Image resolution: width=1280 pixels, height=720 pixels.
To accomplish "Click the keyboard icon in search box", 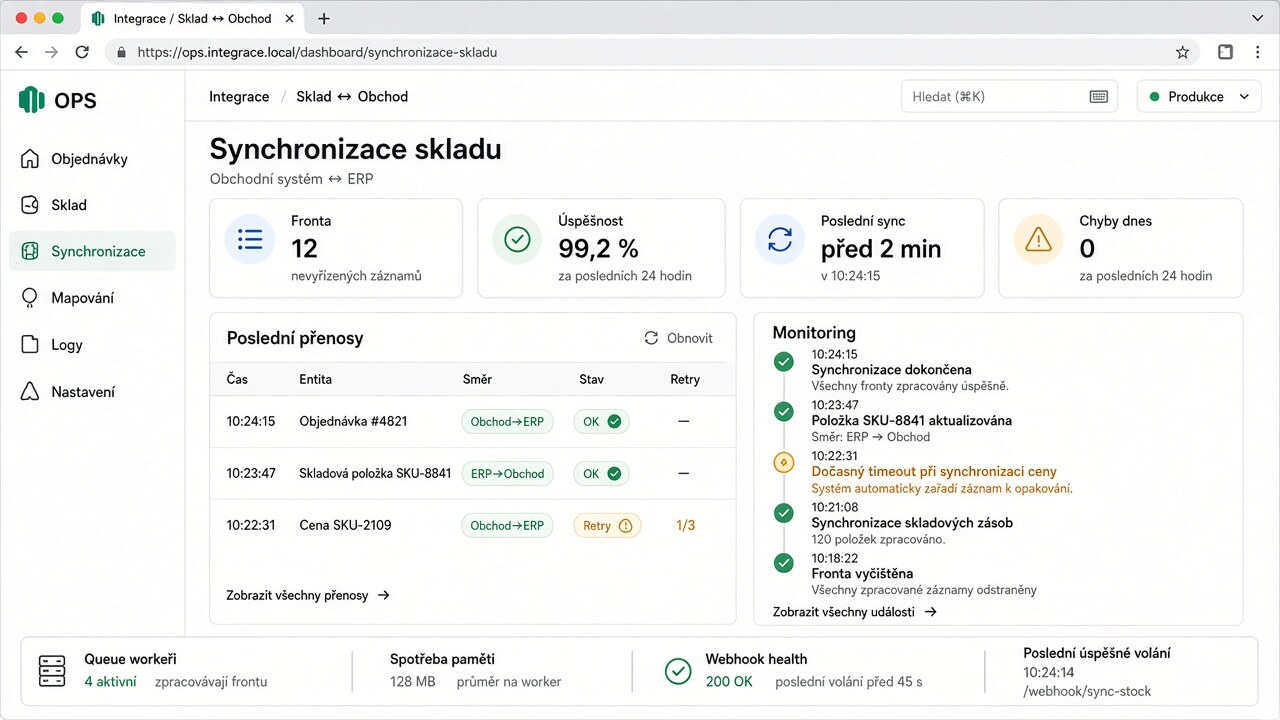I will tap(1098, 97).
